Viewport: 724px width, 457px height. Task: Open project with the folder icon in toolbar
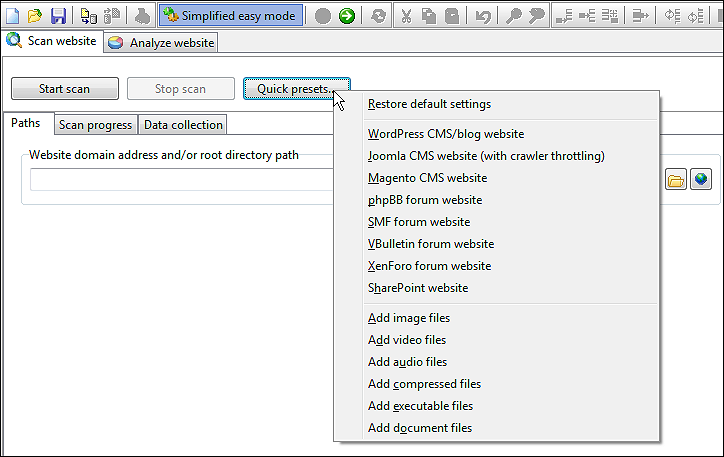pyautogui.click(x=35, y=16)
